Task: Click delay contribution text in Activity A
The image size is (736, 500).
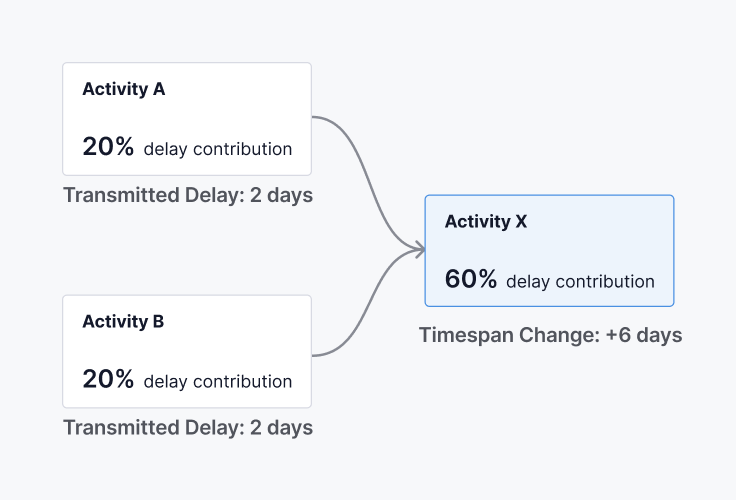Action: [x=218, y=149]
